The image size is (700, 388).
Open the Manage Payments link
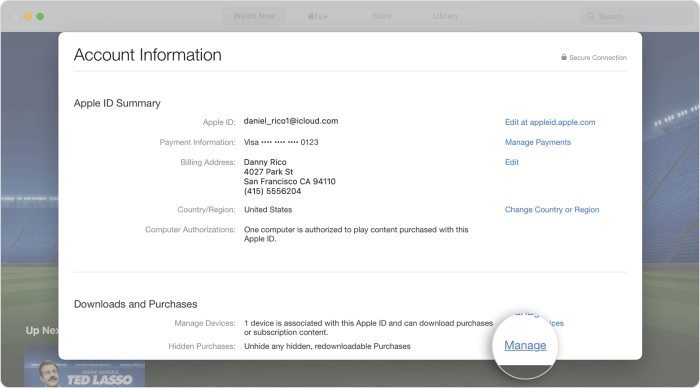click(x=538, y=142)
